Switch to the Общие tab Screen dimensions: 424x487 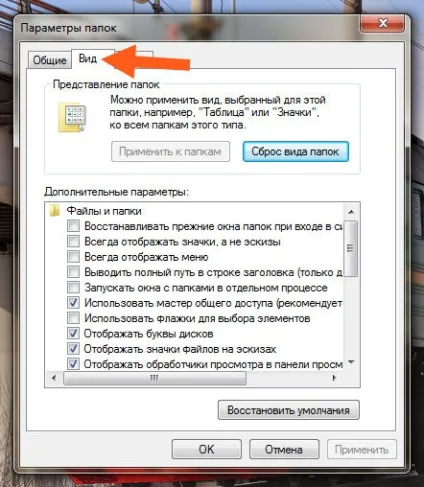(49, 60)
